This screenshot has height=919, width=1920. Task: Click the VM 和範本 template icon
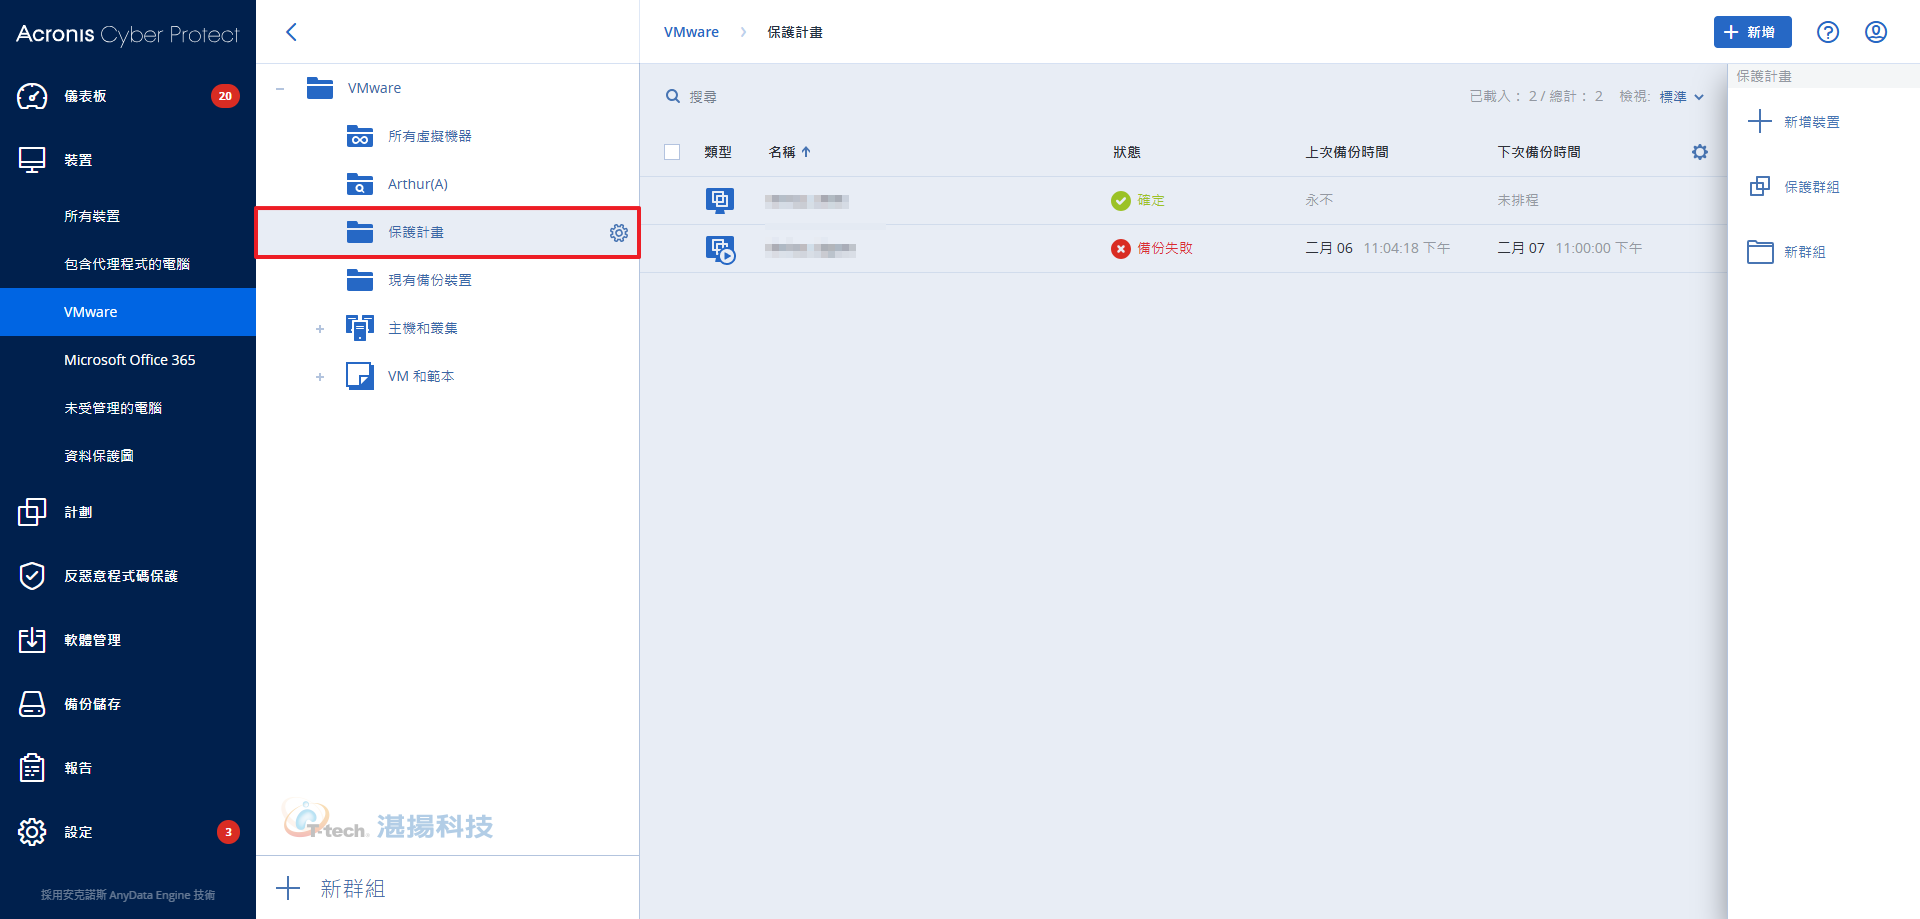point(360,376)
